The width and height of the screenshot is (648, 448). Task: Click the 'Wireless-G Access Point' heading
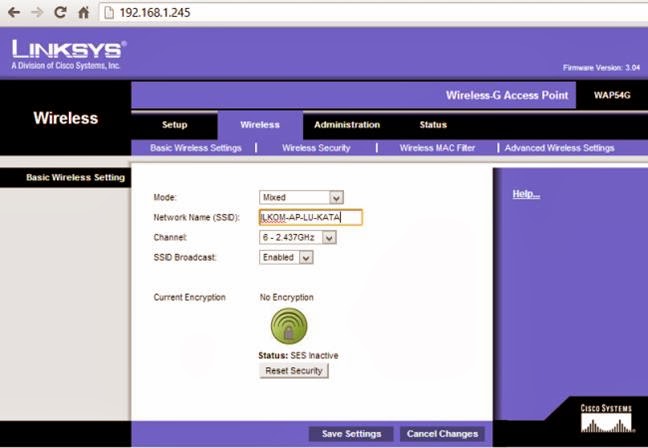(x=507, y=95)
